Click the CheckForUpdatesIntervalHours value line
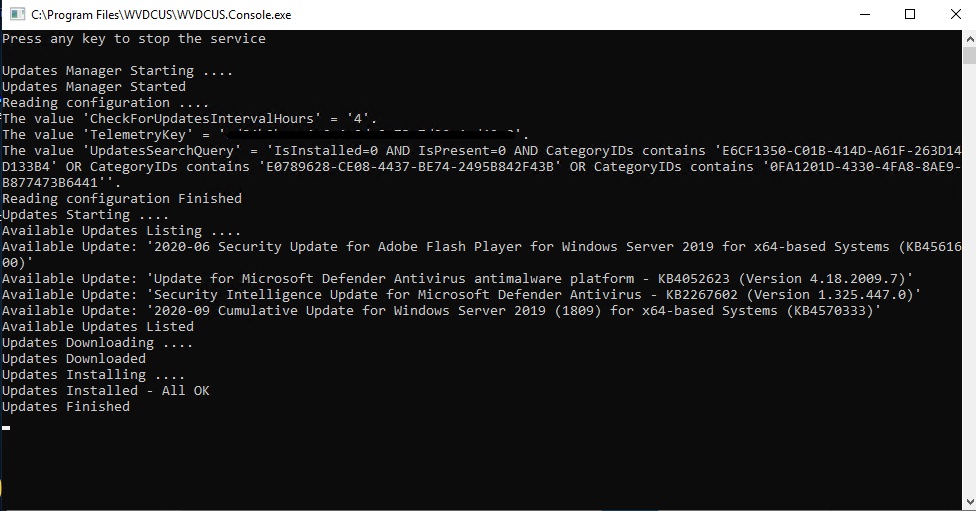The image size is (976, 511). (190, 119)
